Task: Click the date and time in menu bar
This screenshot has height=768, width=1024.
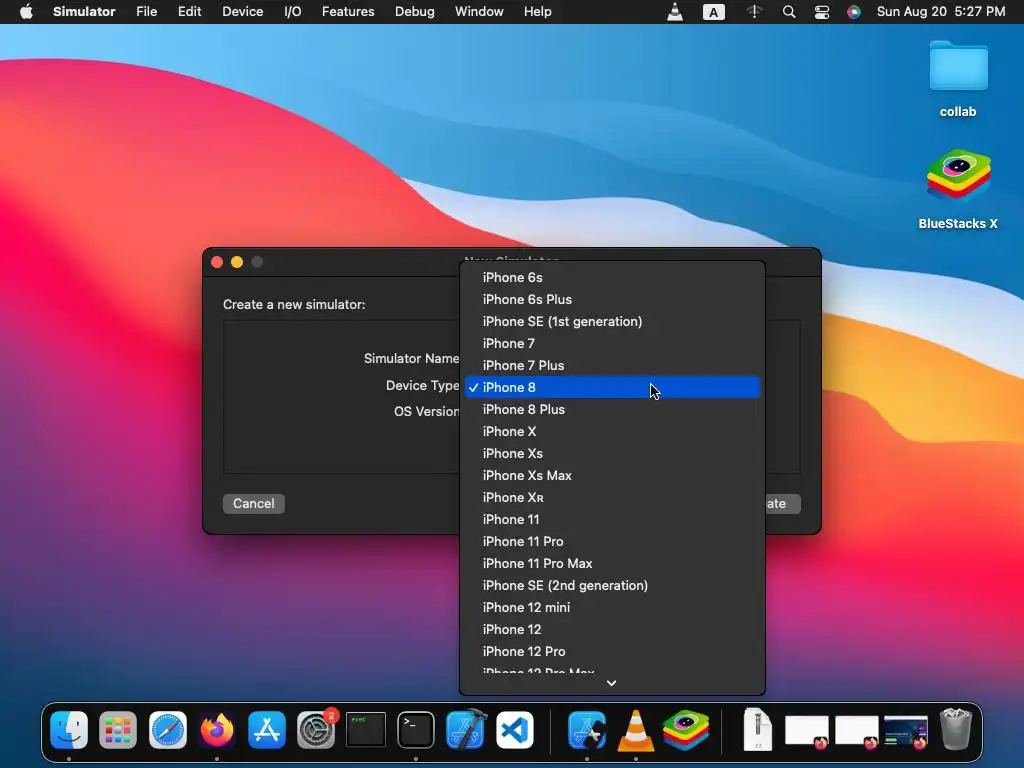Action: (x=940, y=12)
